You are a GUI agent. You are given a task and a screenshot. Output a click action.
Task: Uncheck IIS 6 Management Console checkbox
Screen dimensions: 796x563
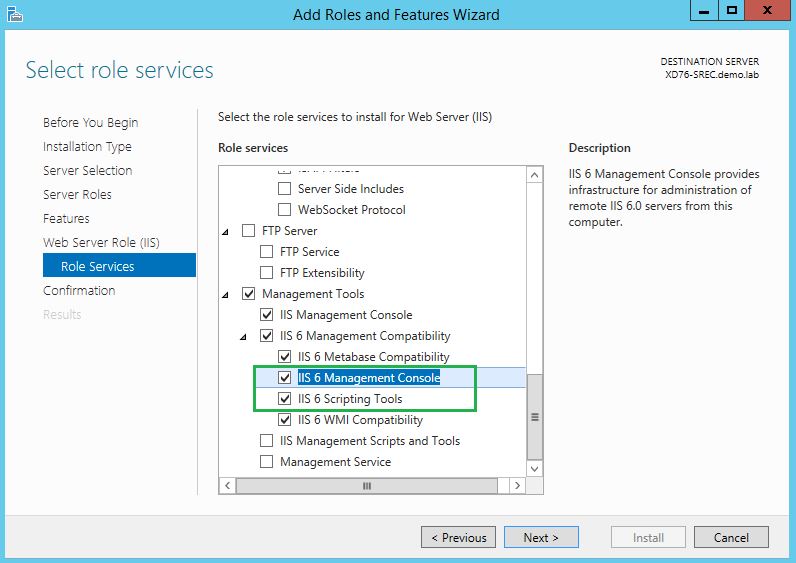285,378
